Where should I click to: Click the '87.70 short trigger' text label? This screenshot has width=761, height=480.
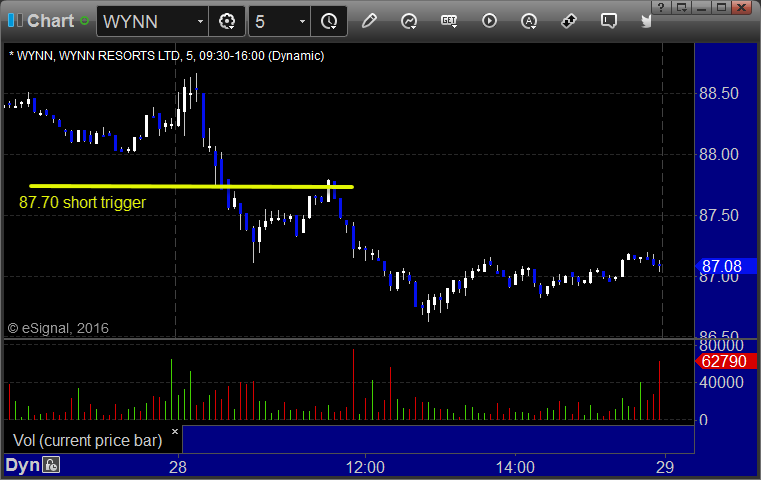[x=83, y=202]
